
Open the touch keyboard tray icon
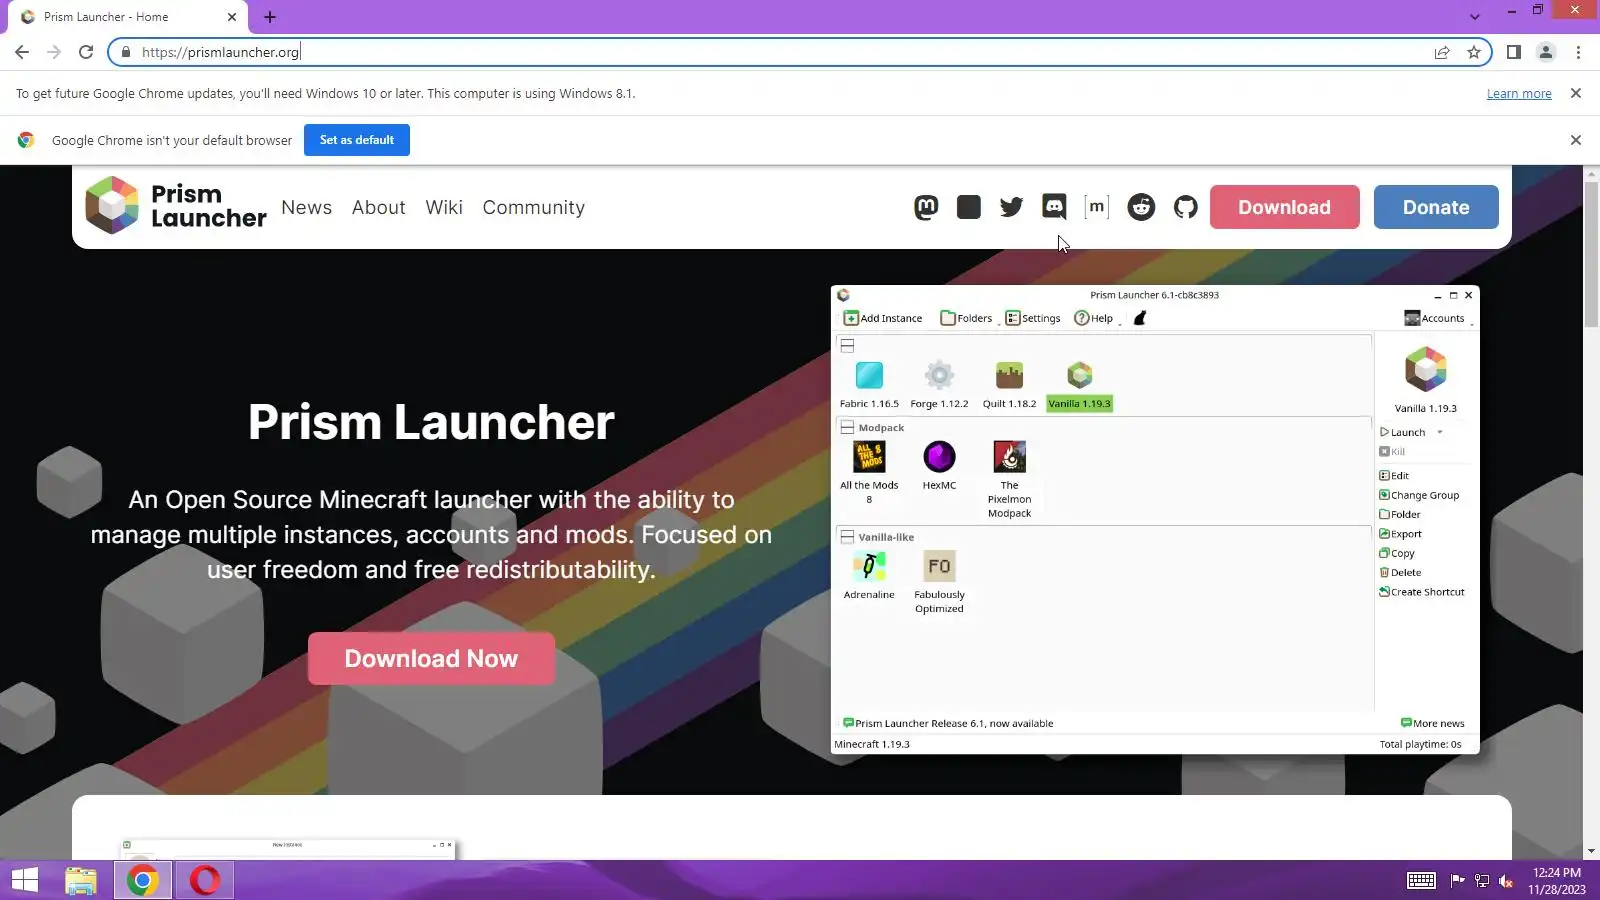click(1421, 880)
